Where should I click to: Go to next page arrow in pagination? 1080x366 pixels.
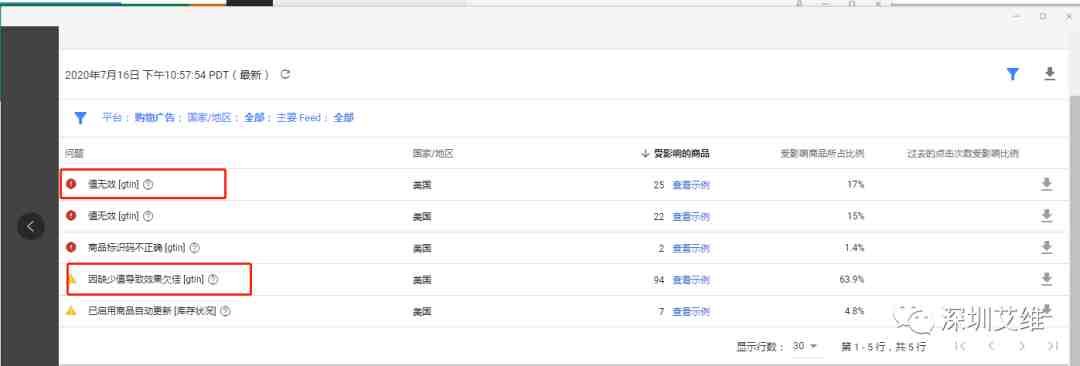coord(1022,345)
